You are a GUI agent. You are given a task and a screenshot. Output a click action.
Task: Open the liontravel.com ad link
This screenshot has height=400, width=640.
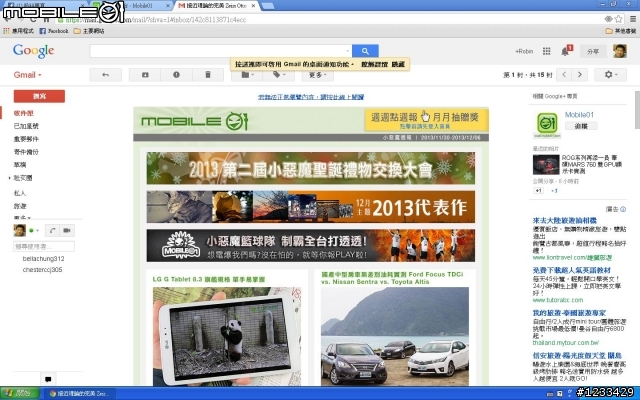(572, 258)
